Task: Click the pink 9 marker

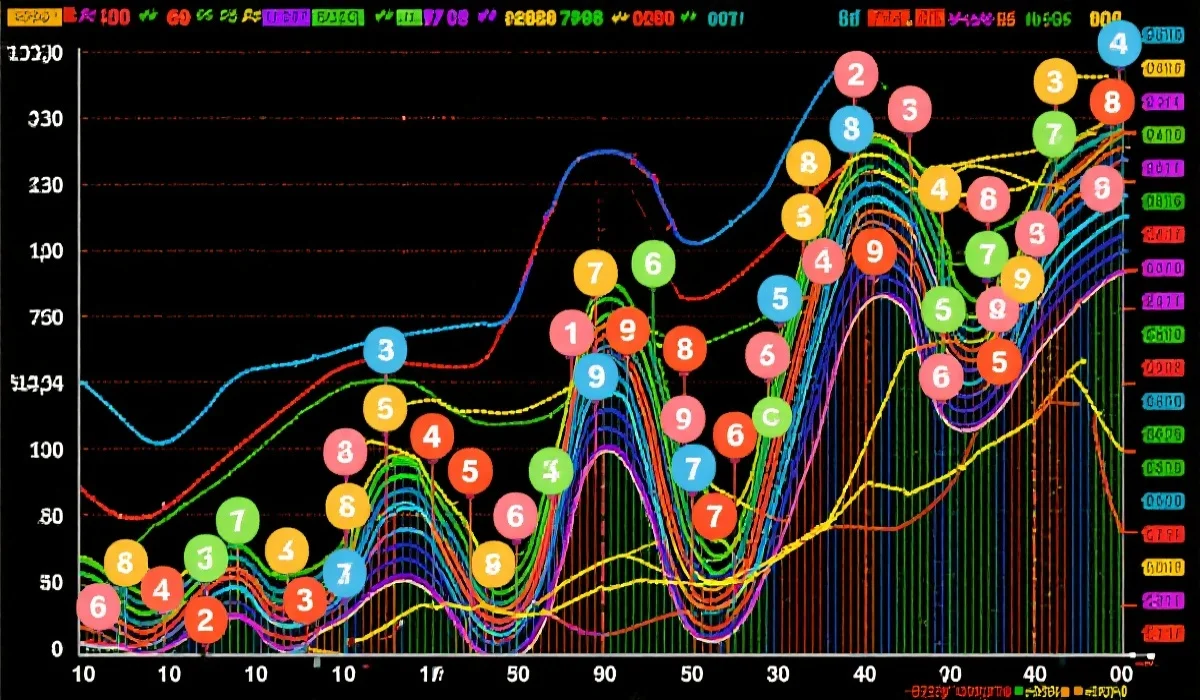Action: (x=684, y=418)
